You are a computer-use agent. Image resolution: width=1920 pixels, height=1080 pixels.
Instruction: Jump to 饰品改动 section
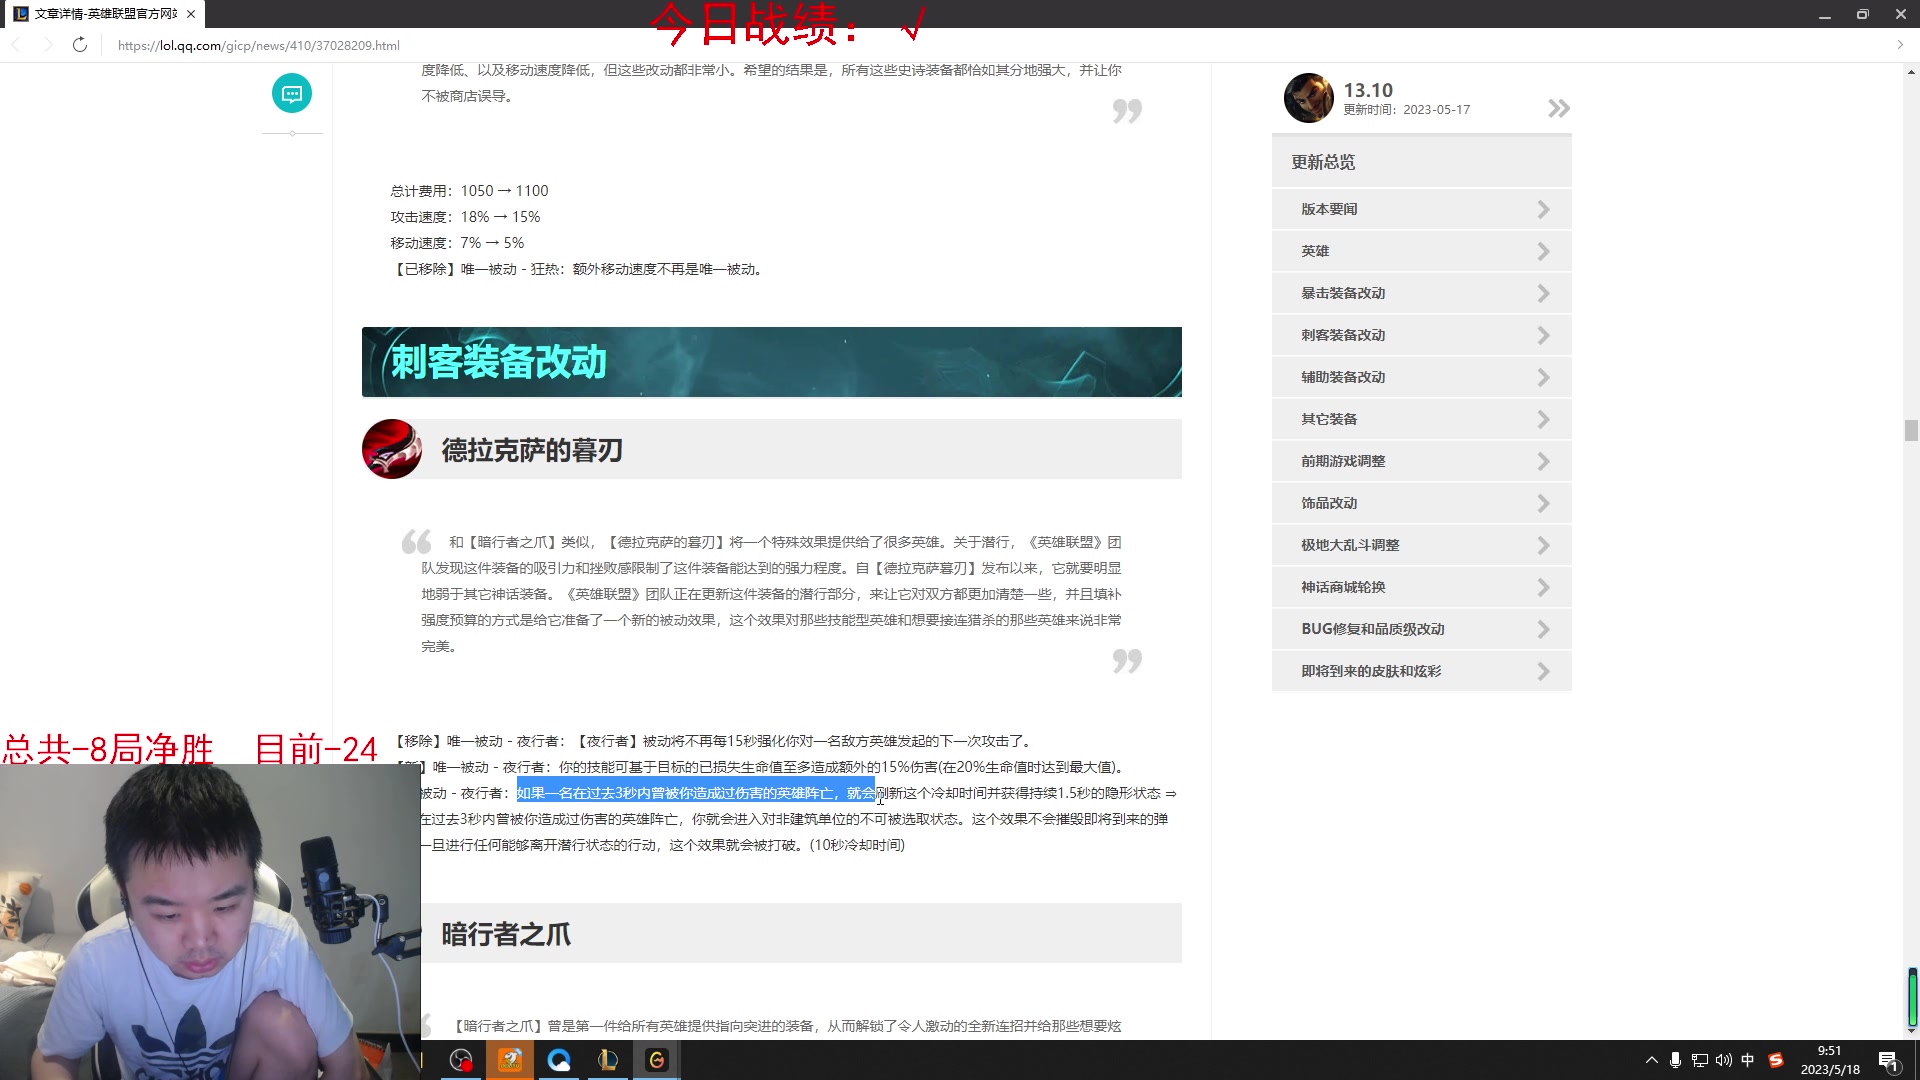[x=1421, y=503]
